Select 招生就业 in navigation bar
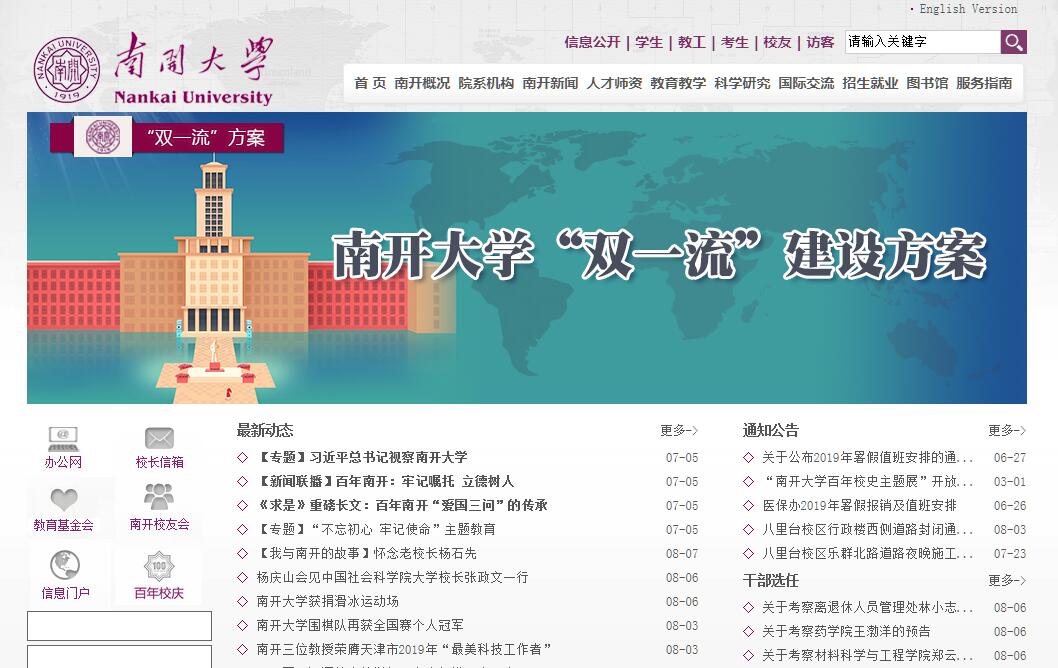This screenshot has width=1058, height=668. point(870,83)
